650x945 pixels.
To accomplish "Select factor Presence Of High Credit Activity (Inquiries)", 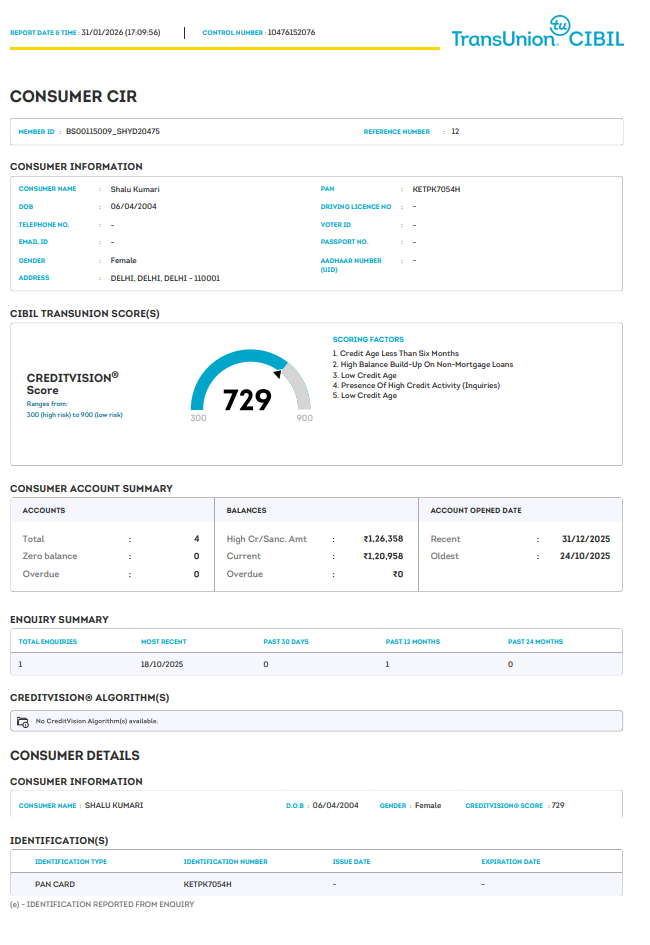I will tap(420, 386).
